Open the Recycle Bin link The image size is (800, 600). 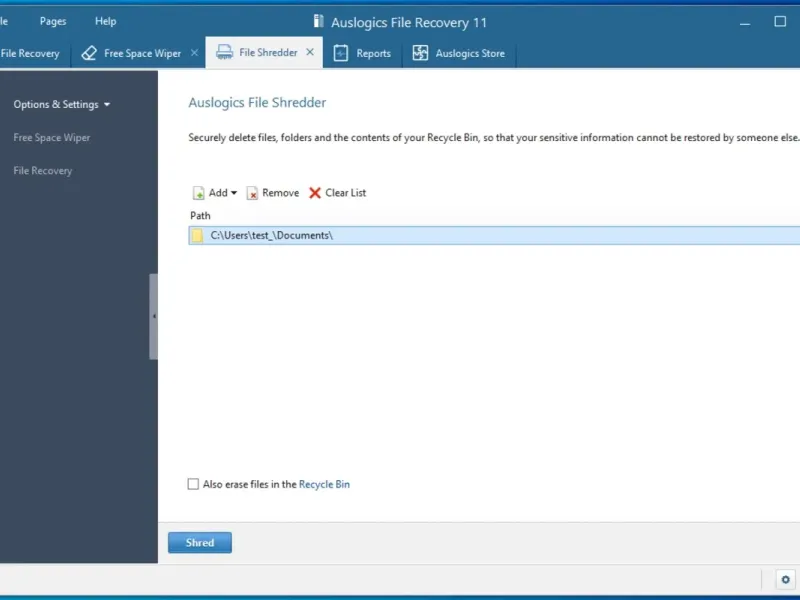pyautogui.click(x=324, y=484)
